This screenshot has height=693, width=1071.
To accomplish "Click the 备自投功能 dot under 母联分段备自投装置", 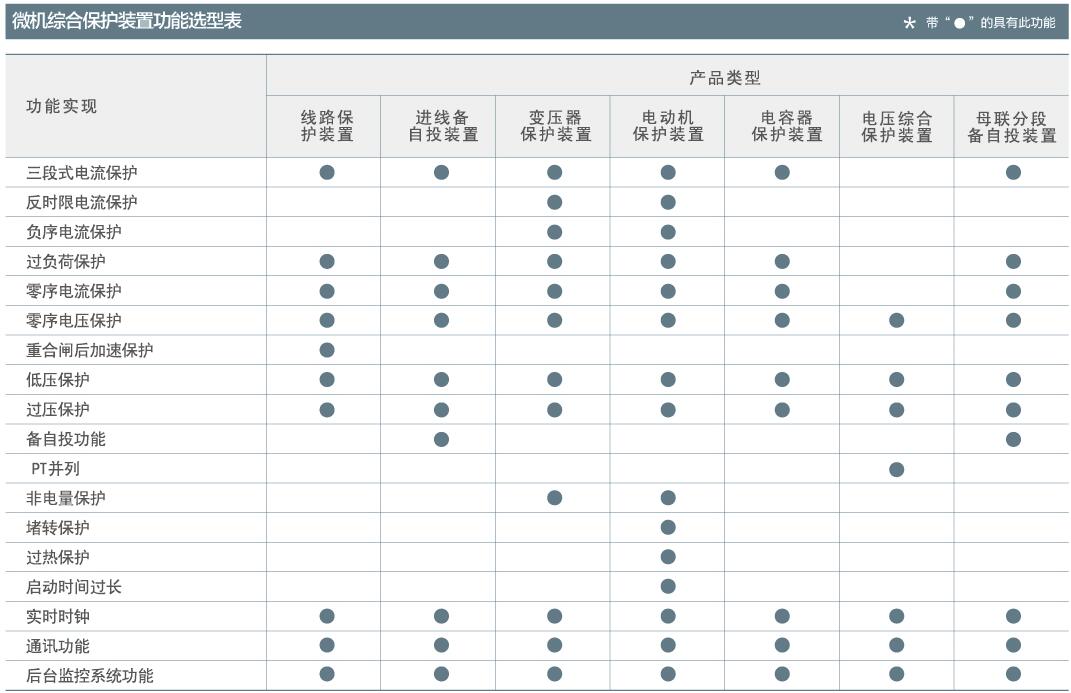I will pyautogui.click(x=1013, y=439).
